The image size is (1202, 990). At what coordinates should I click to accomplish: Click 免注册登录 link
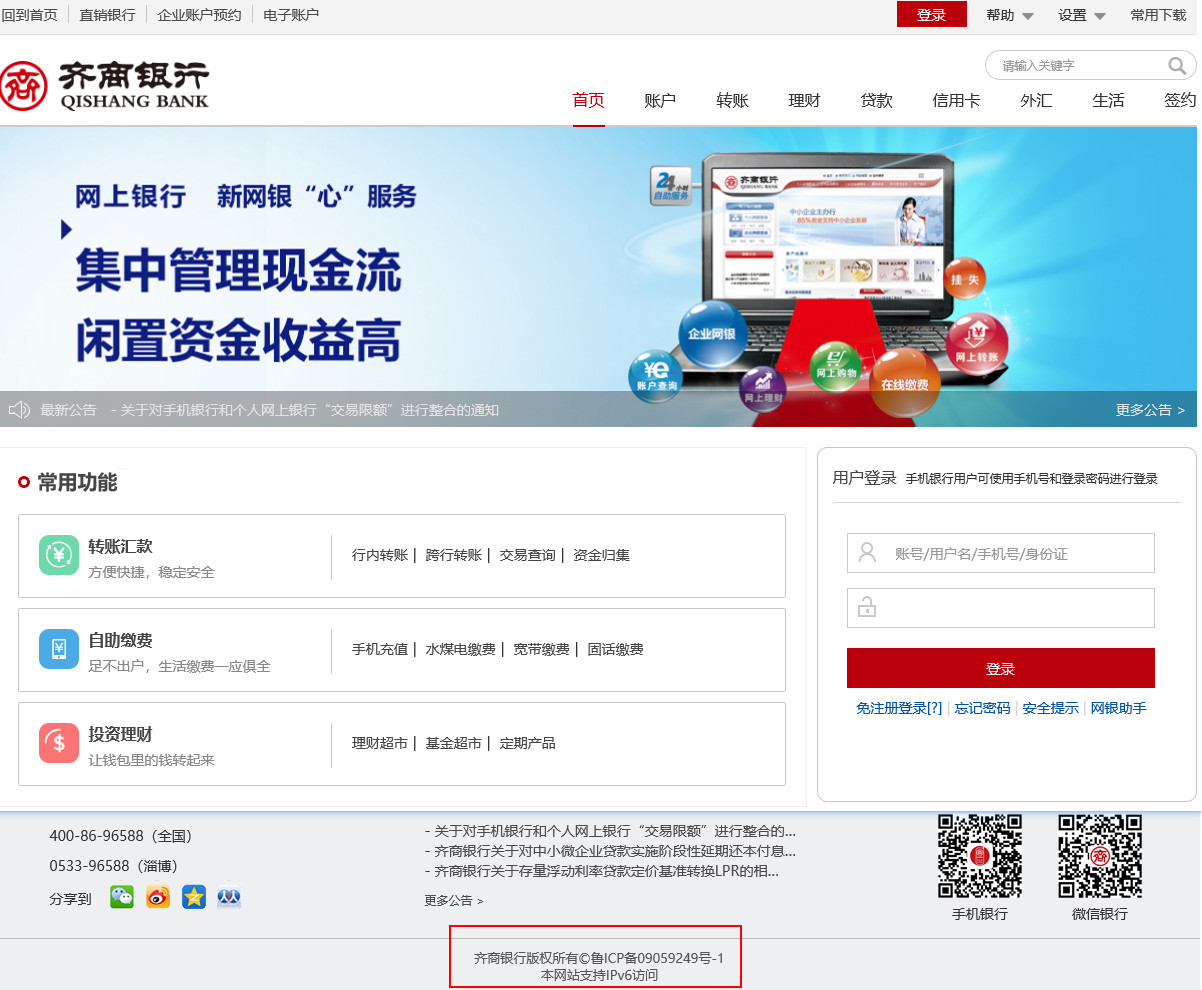[899, 708]
